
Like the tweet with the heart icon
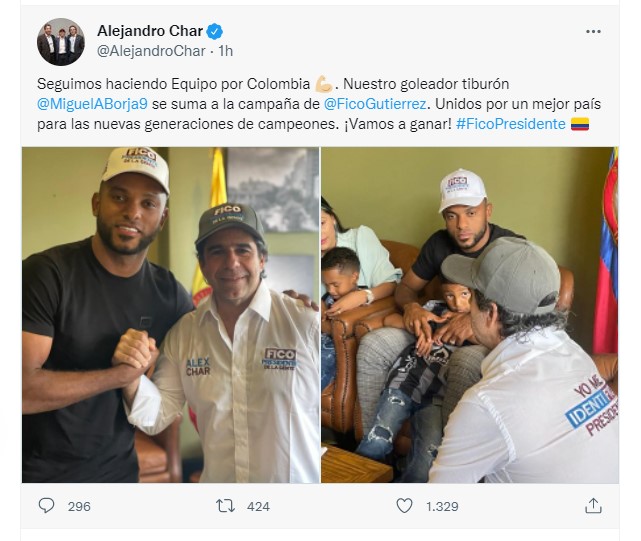click(x=404, y=506)
